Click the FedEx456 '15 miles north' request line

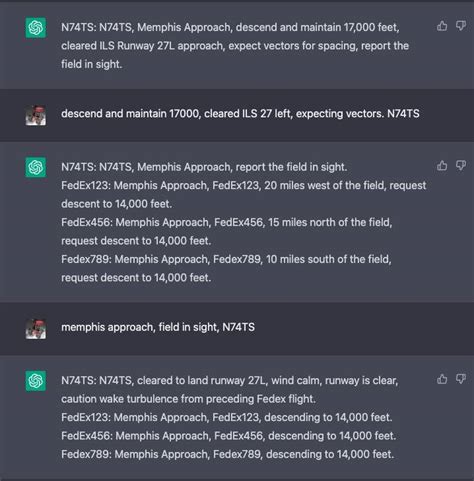point(227,232)
